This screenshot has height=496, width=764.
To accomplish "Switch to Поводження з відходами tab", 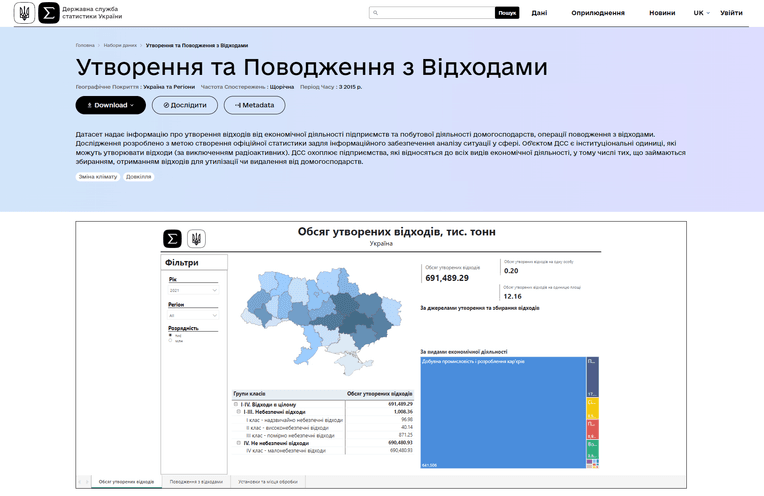I will click(x=196, y=482).
